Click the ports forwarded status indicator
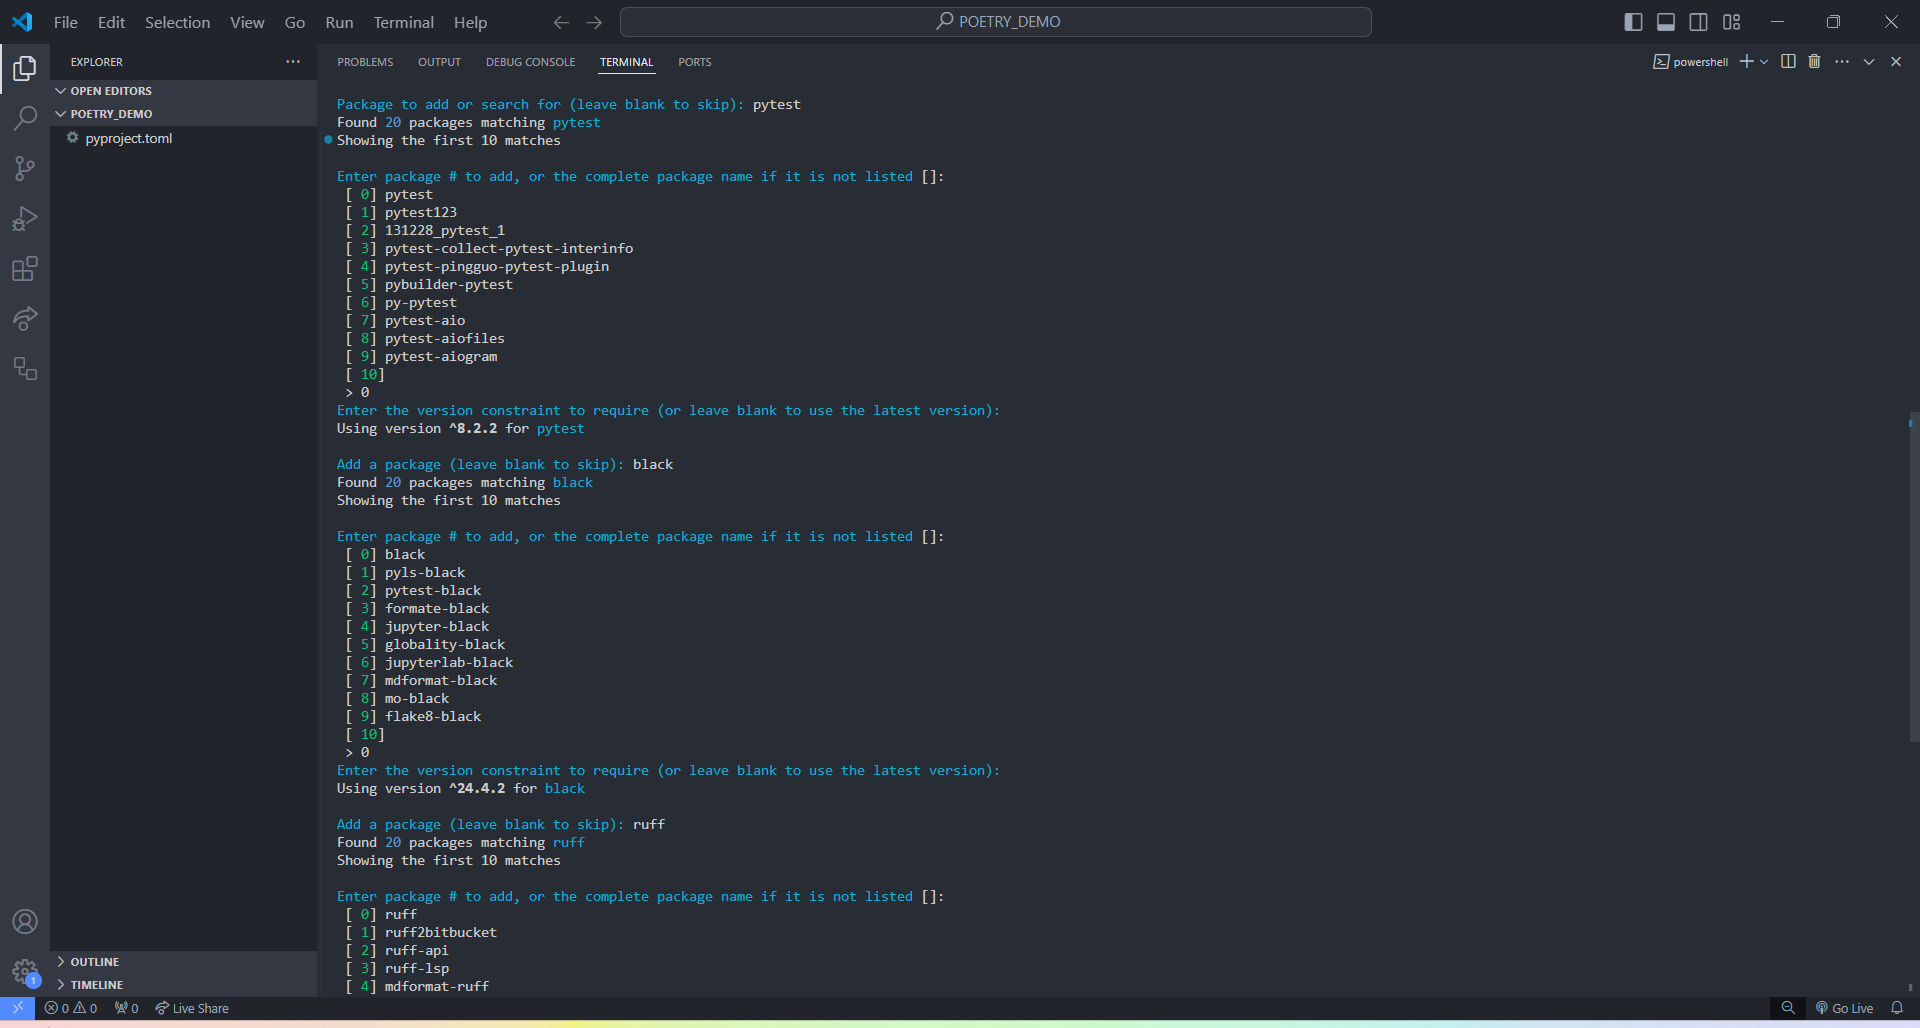1920x1028 pixels. [x=127, y=1008]
